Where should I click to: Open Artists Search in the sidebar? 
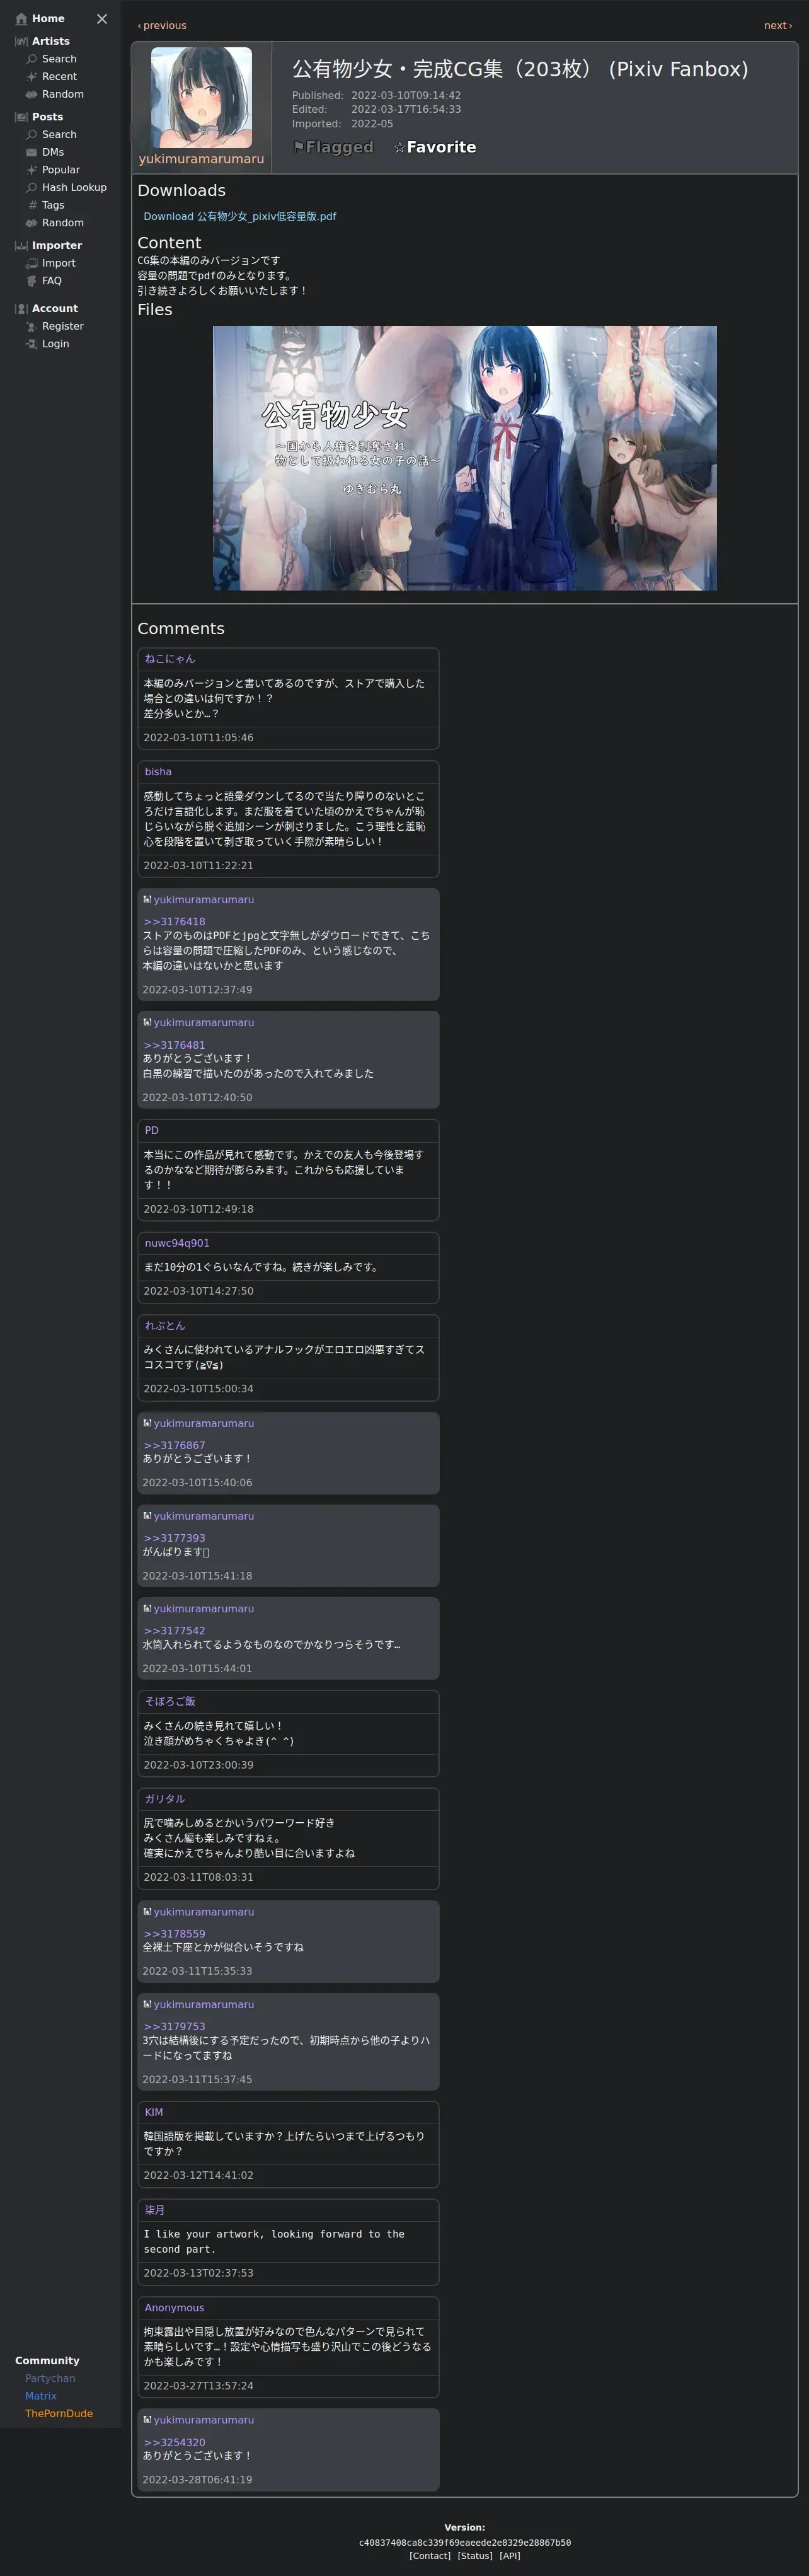59,59
